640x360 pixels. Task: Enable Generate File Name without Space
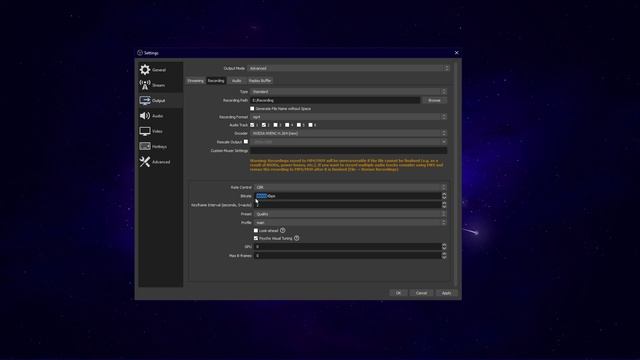pyautogui.click(x=252, y=109)
